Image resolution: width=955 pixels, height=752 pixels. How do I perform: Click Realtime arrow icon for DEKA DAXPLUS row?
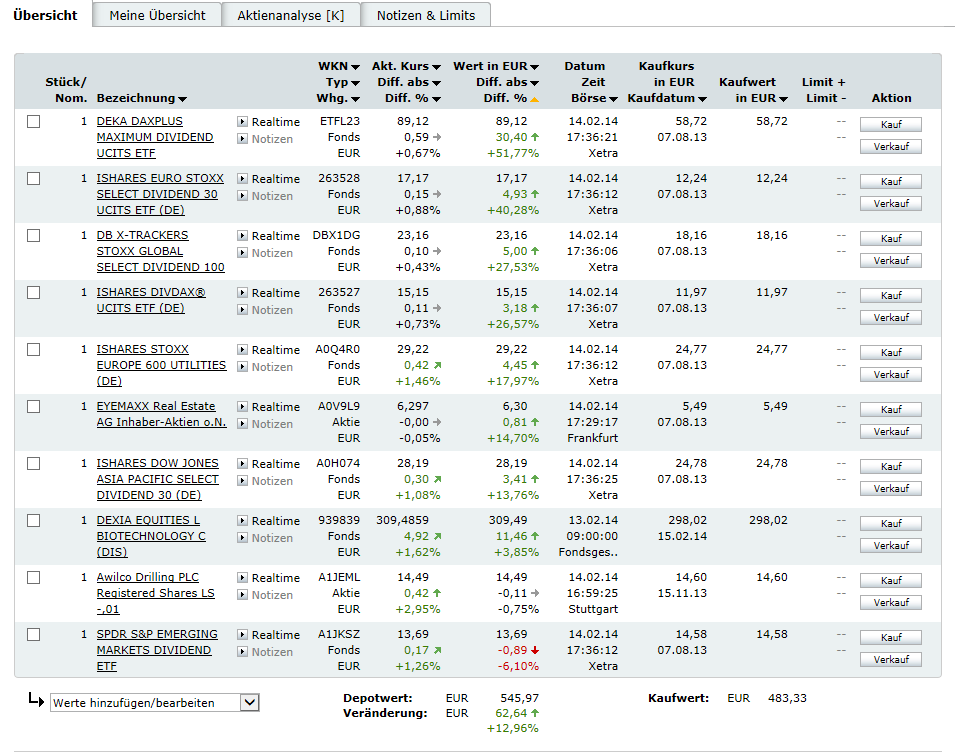pos(242,122)
